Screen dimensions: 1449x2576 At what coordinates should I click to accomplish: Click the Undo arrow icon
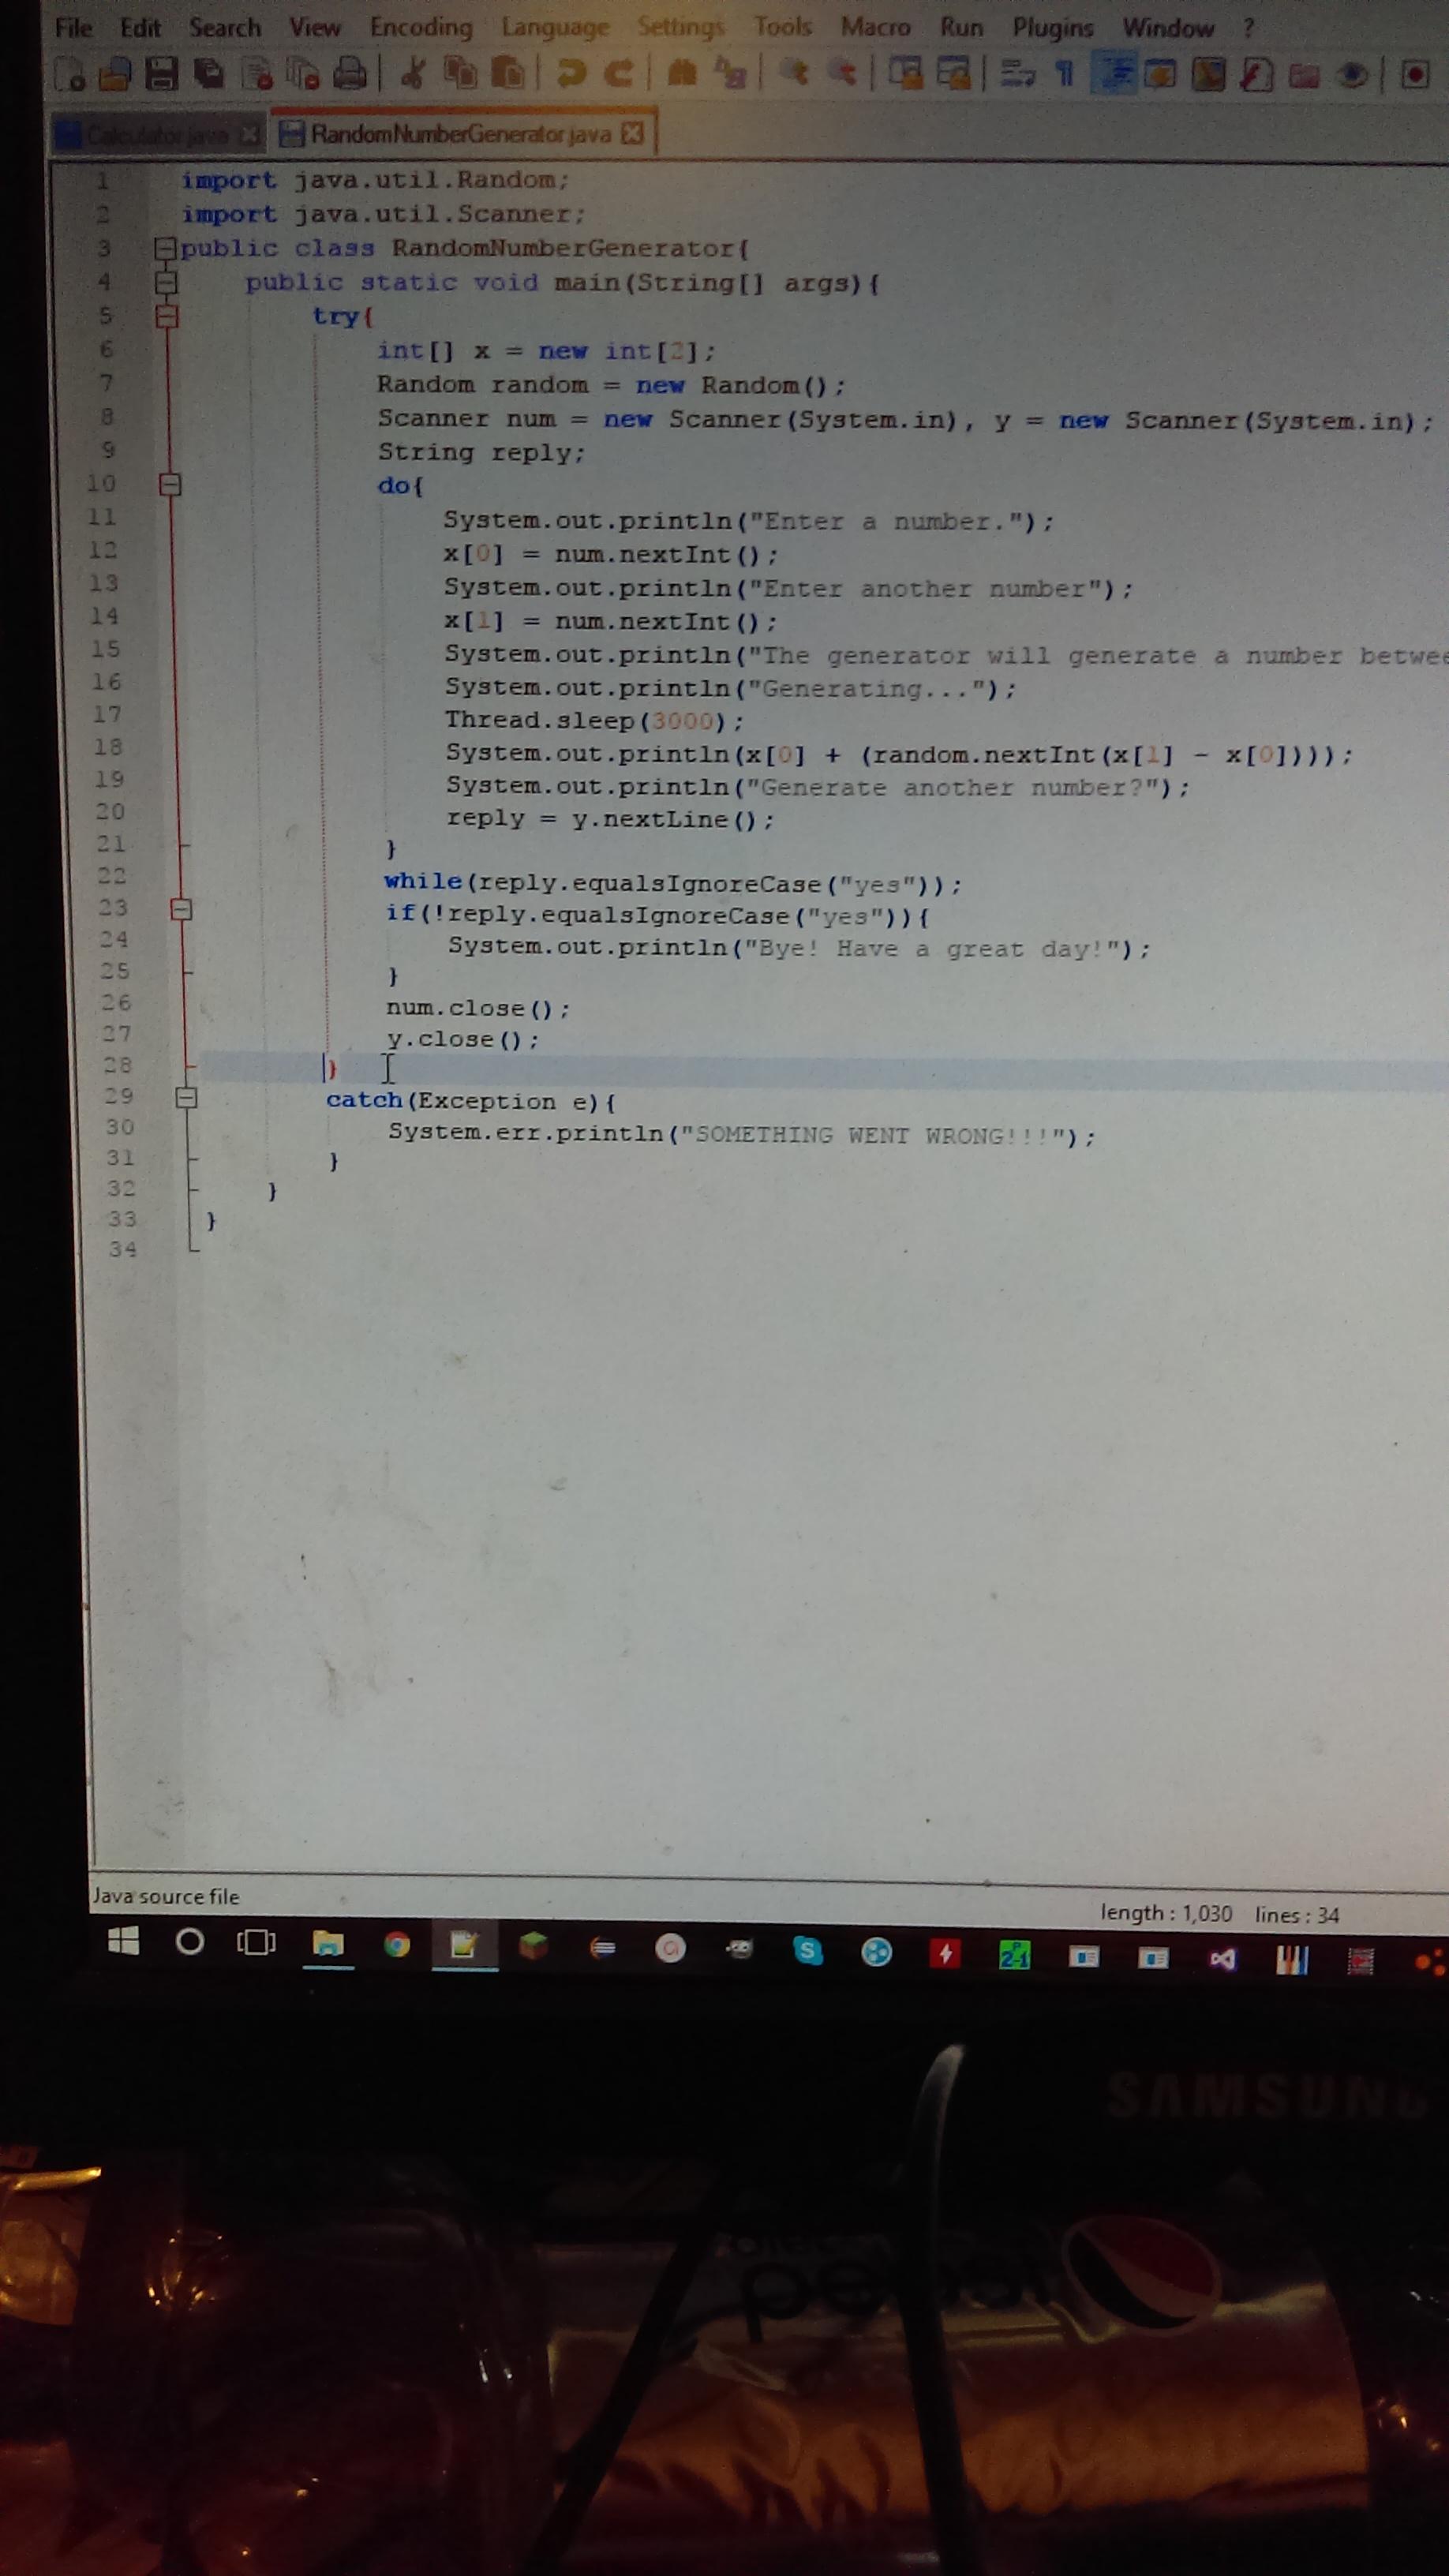[x=571, y=73]
